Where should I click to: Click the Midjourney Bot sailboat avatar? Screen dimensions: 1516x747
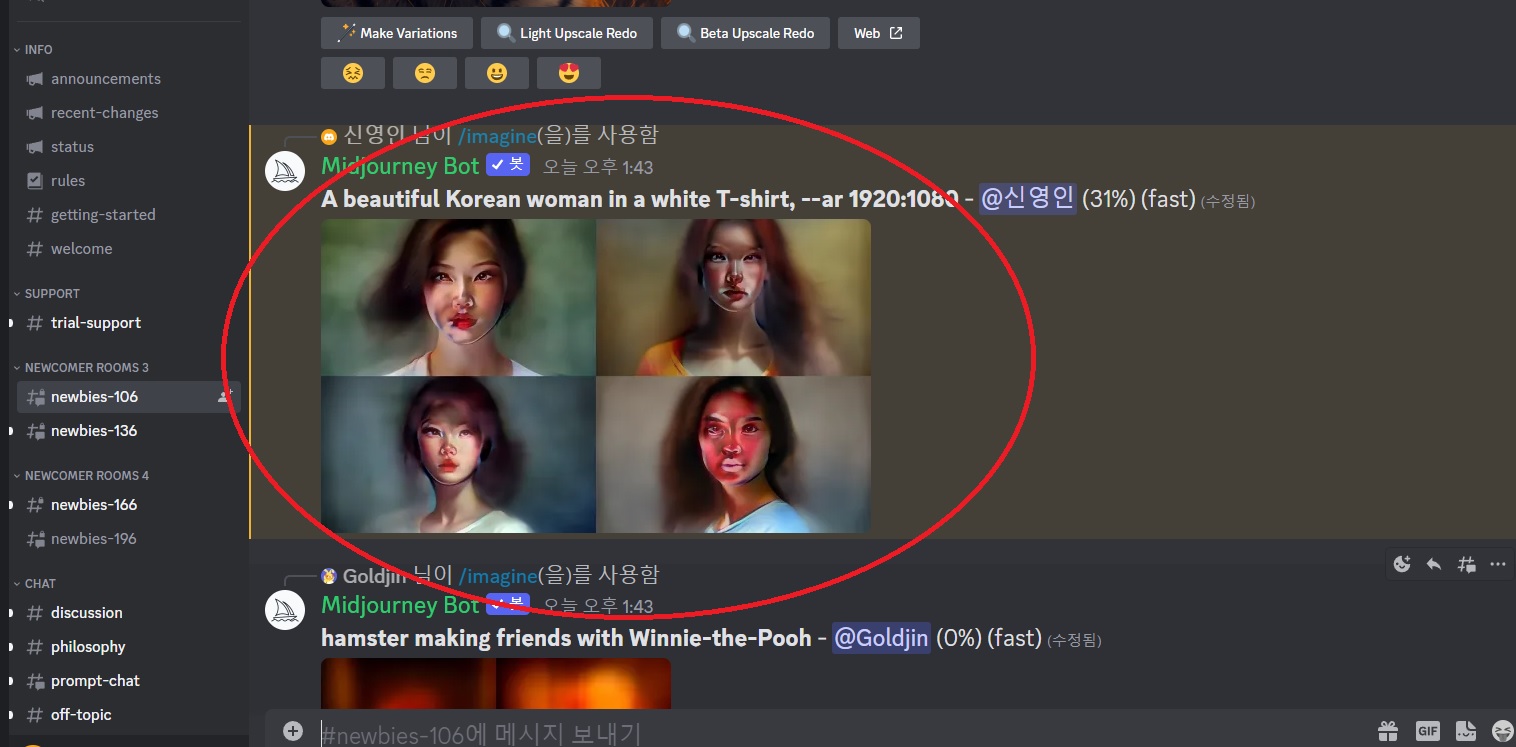pyautogui.click(x=285, y=170)
